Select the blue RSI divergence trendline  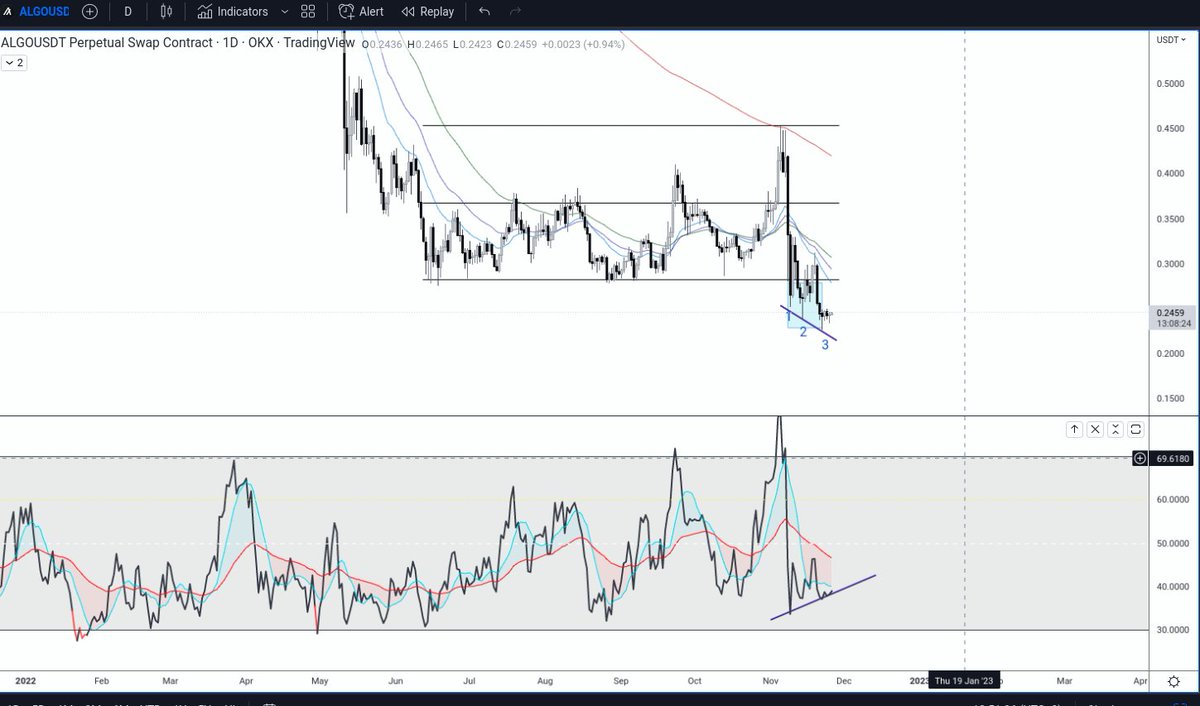coord(824,597)
